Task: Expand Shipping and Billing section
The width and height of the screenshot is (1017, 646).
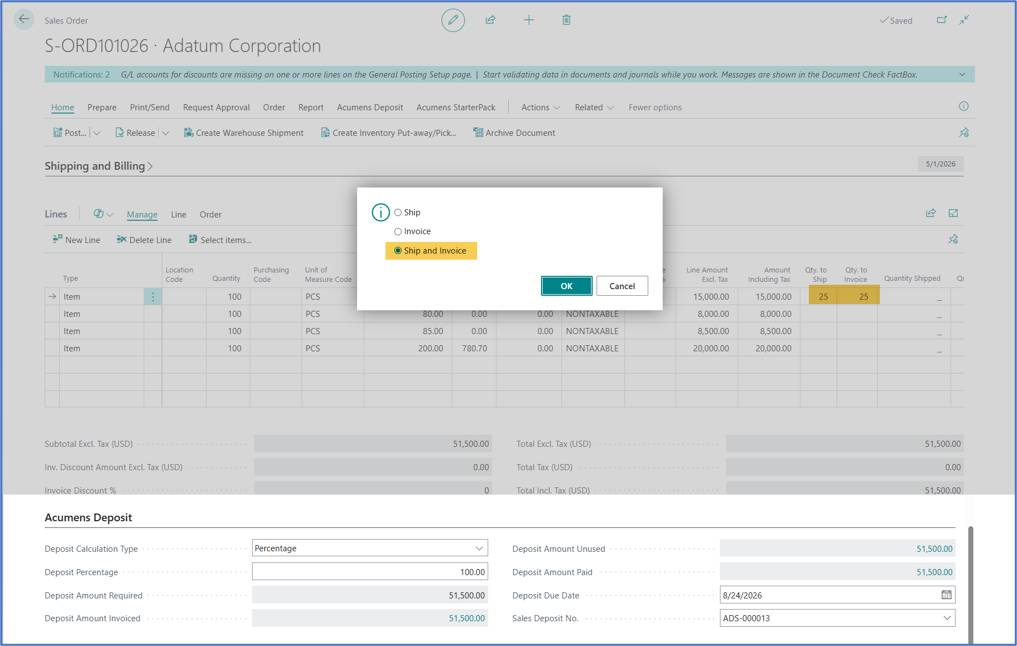Action: [x=99, y=166]
